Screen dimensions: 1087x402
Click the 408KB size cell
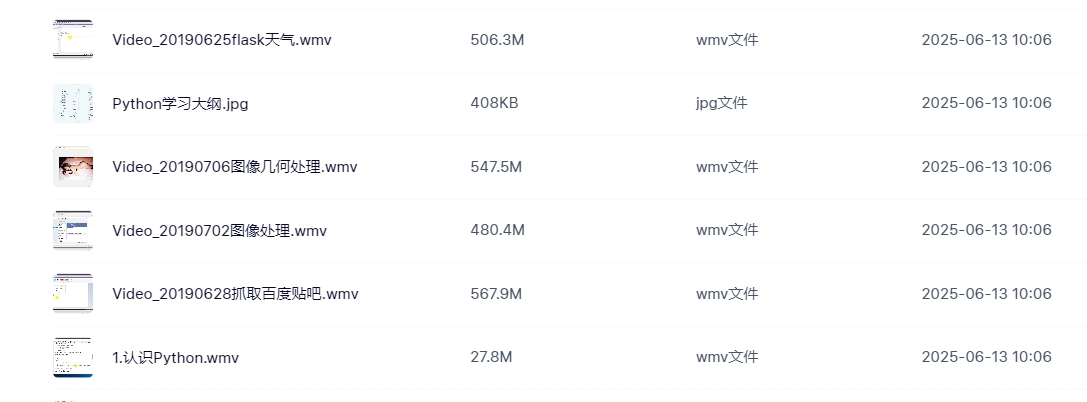click(x=494, y=103)
